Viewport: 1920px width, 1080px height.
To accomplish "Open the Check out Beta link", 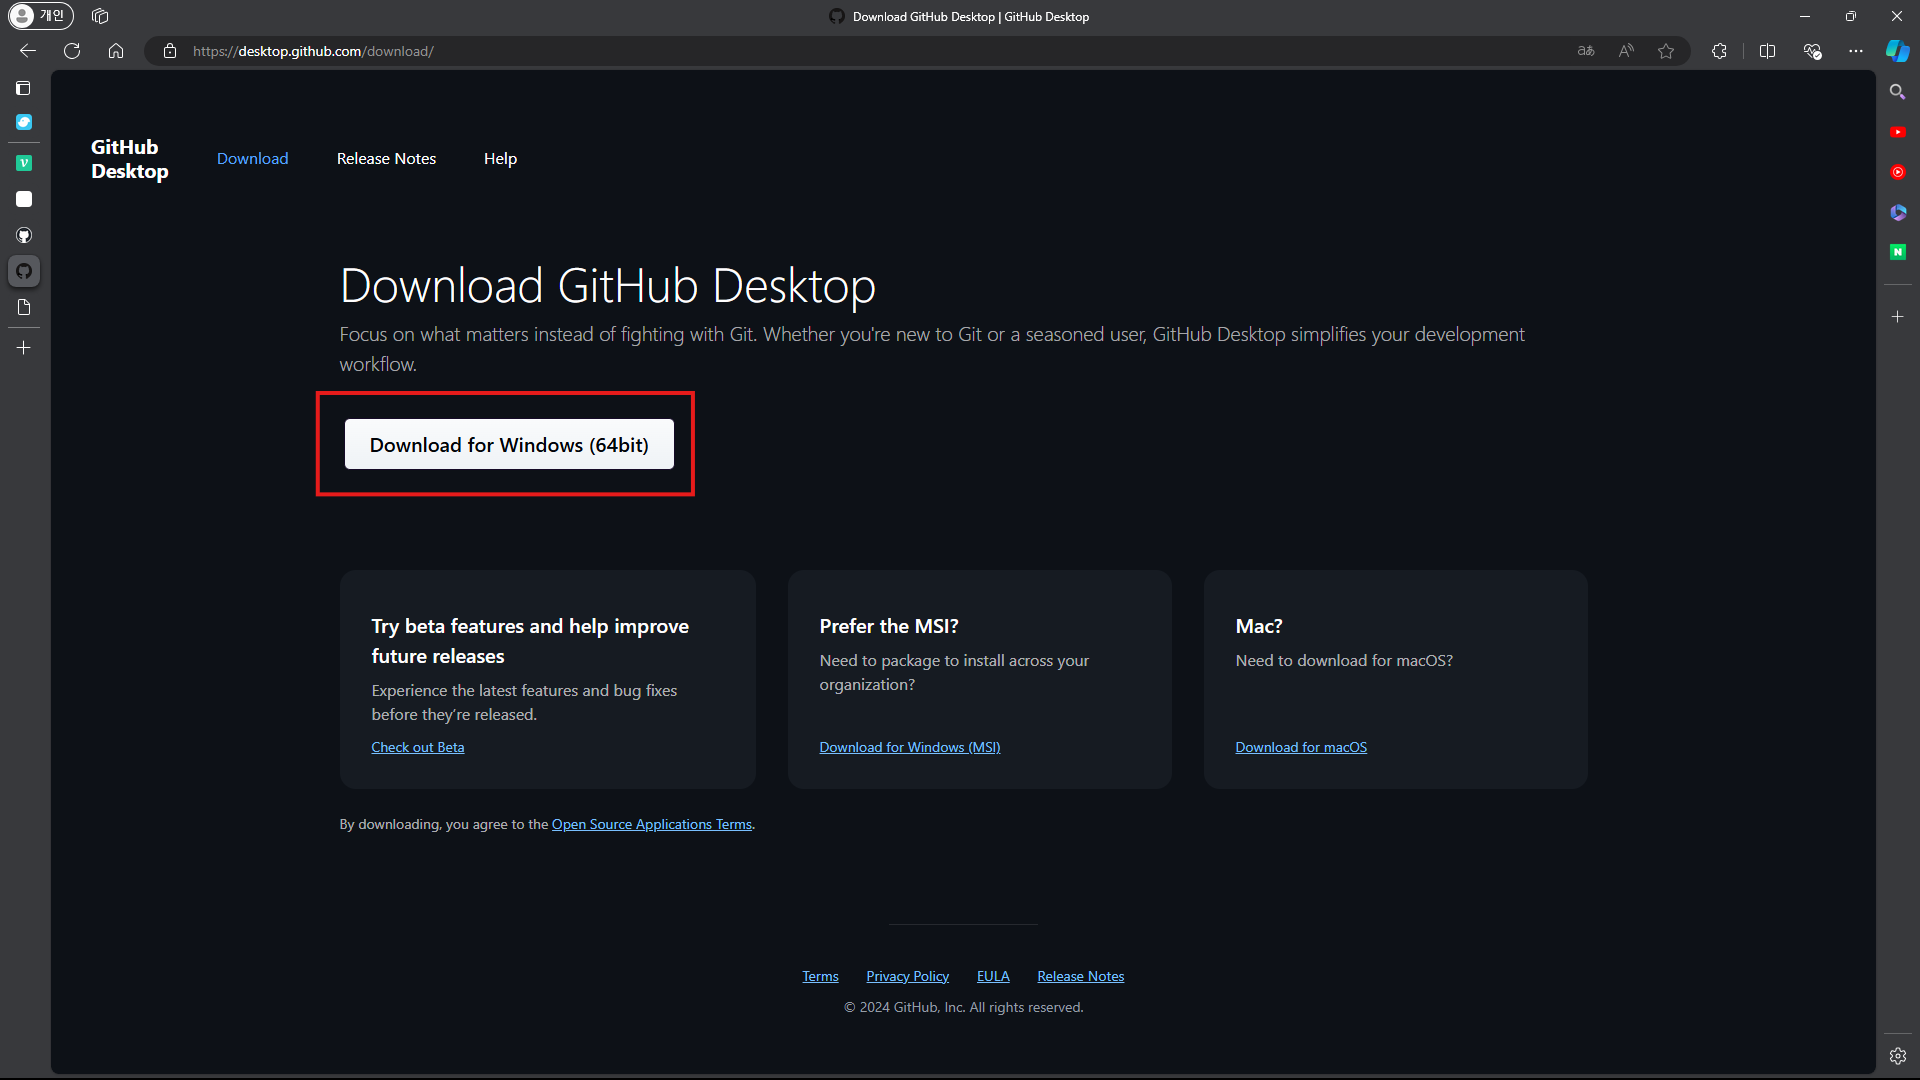I will coord(418,747).
